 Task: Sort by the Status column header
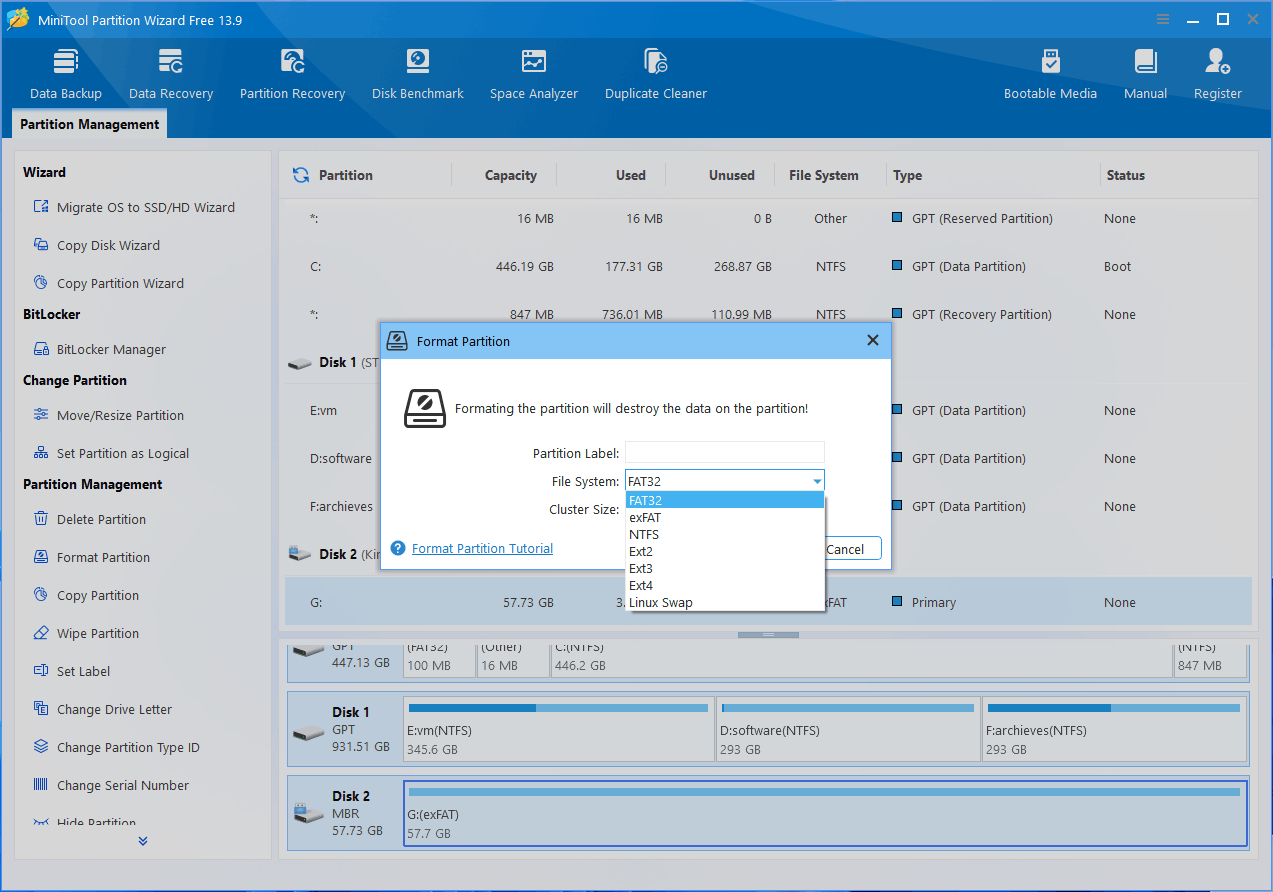[x=1125, y=175]
